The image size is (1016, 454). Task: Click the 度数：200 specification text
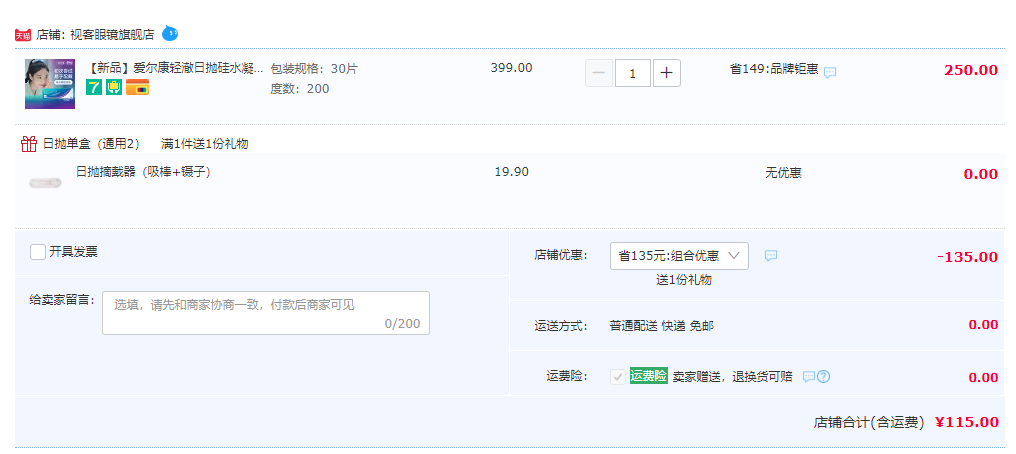click(x=300, y=89)
